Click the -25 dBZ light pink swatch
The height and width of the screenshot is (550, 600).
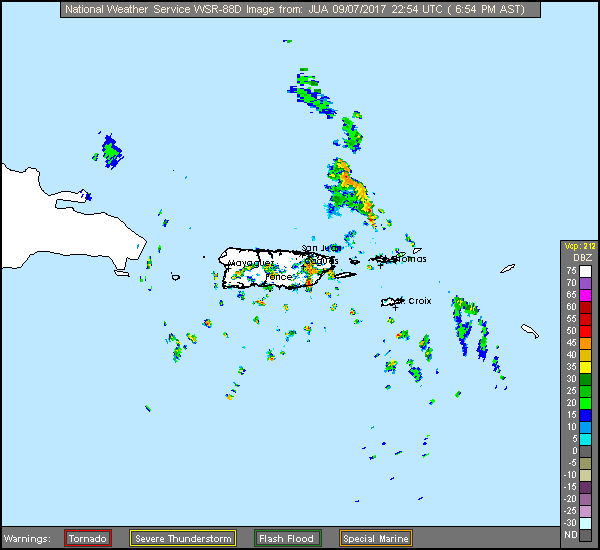[x=585, y=511]
